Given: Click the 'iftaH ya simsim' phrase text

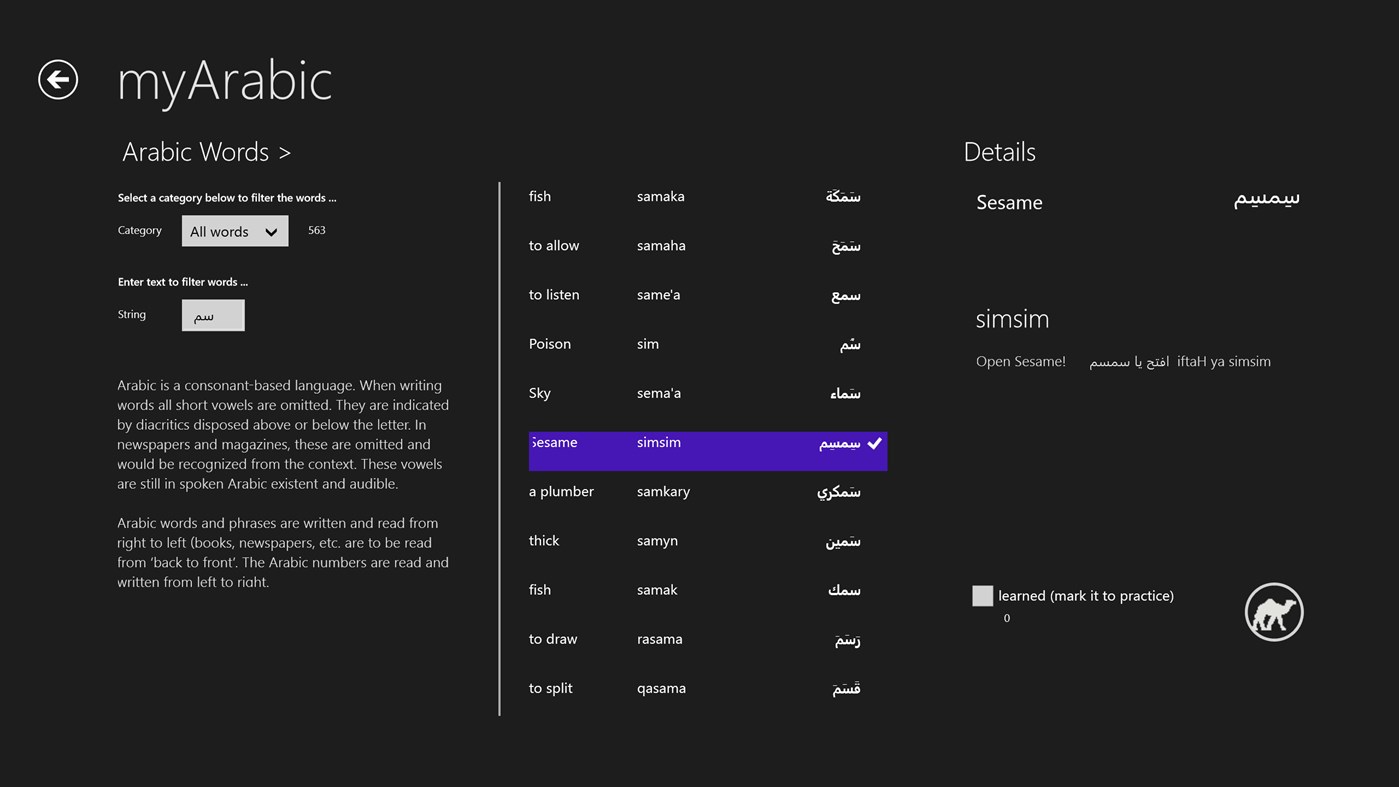Looking at the screenshot, I should coord(1223,361).
